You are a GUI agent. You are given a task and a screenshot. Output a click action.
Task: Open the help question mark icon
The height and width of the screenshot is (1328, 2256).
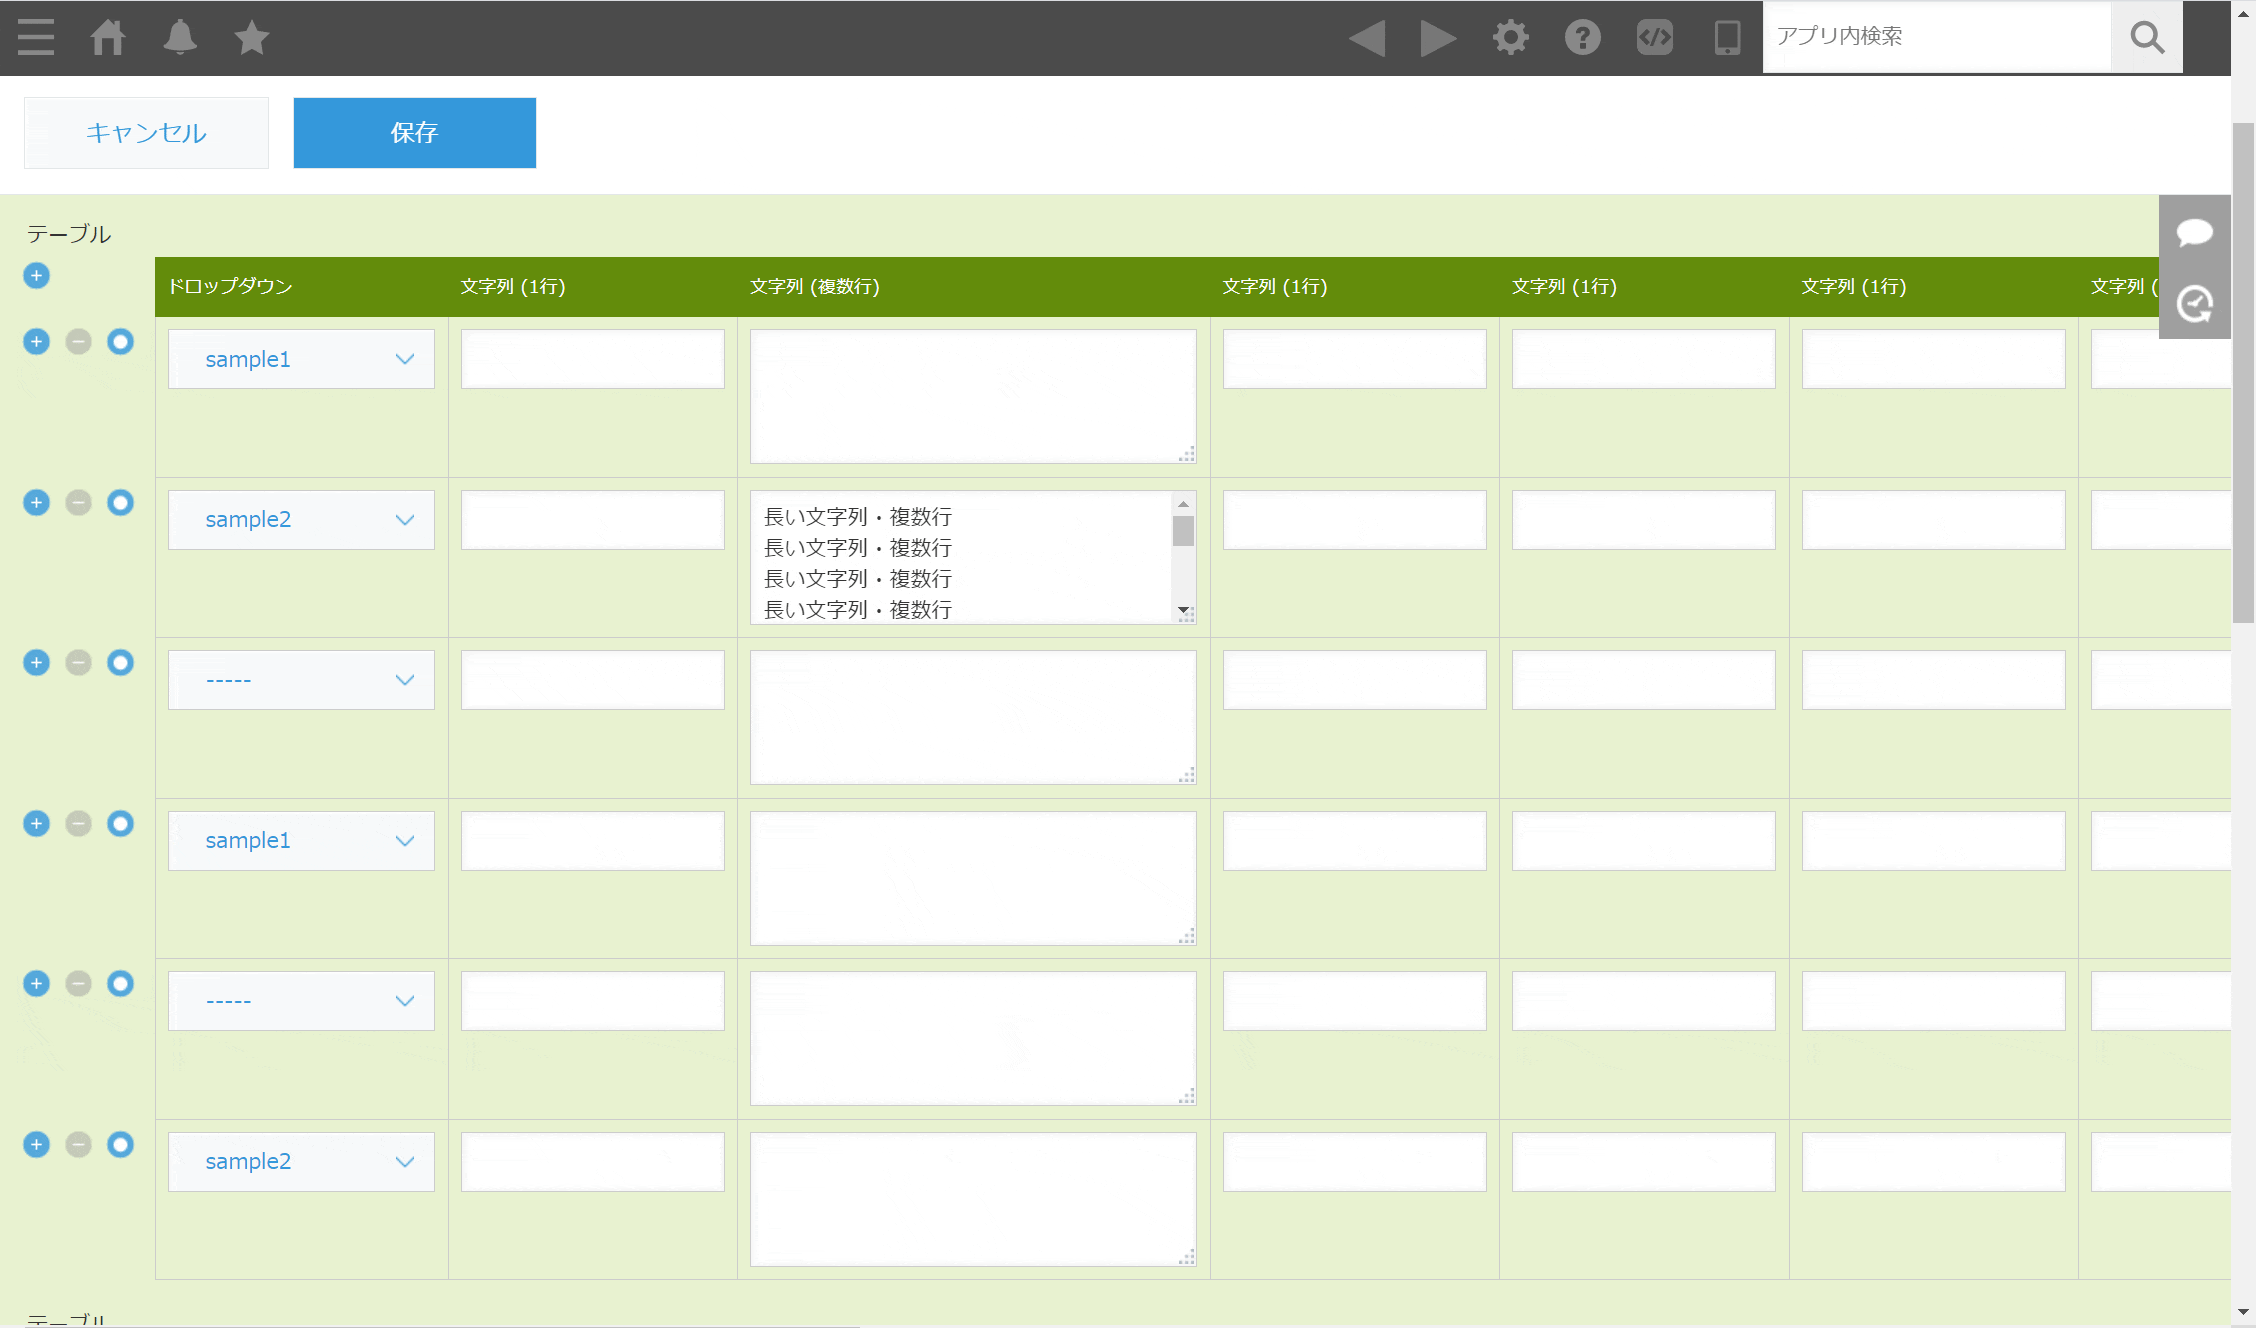click(1582, 38)
